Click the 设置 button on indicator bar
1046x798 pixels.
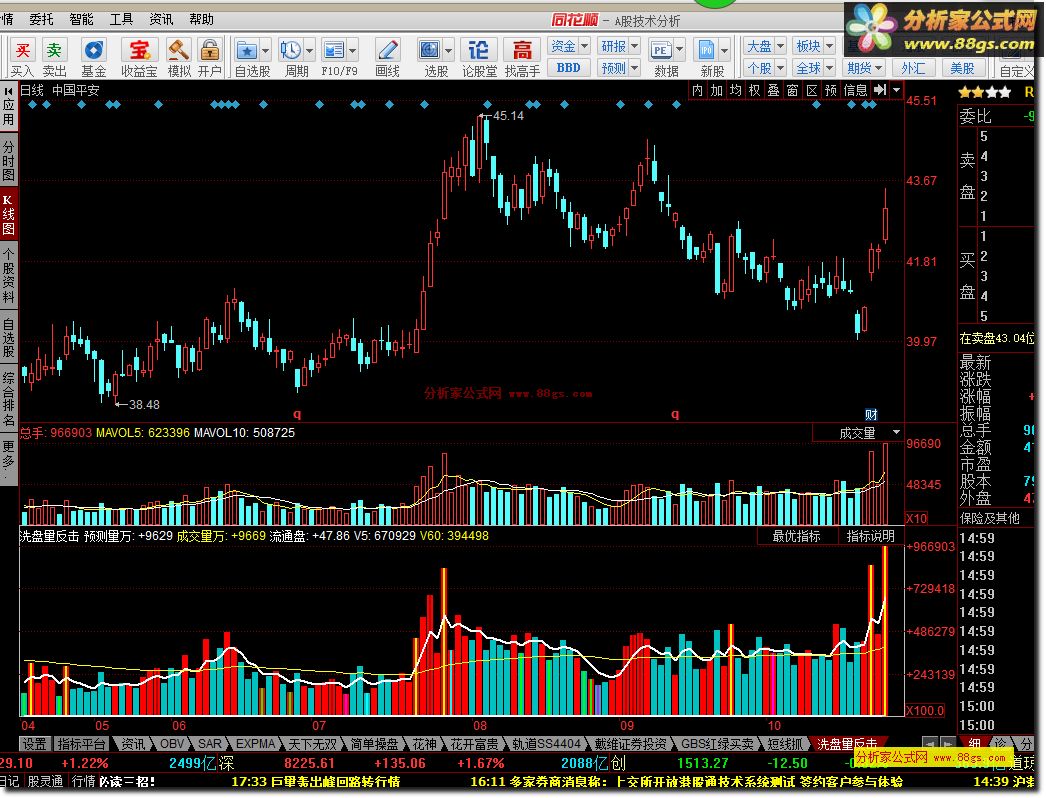point(35,743)
